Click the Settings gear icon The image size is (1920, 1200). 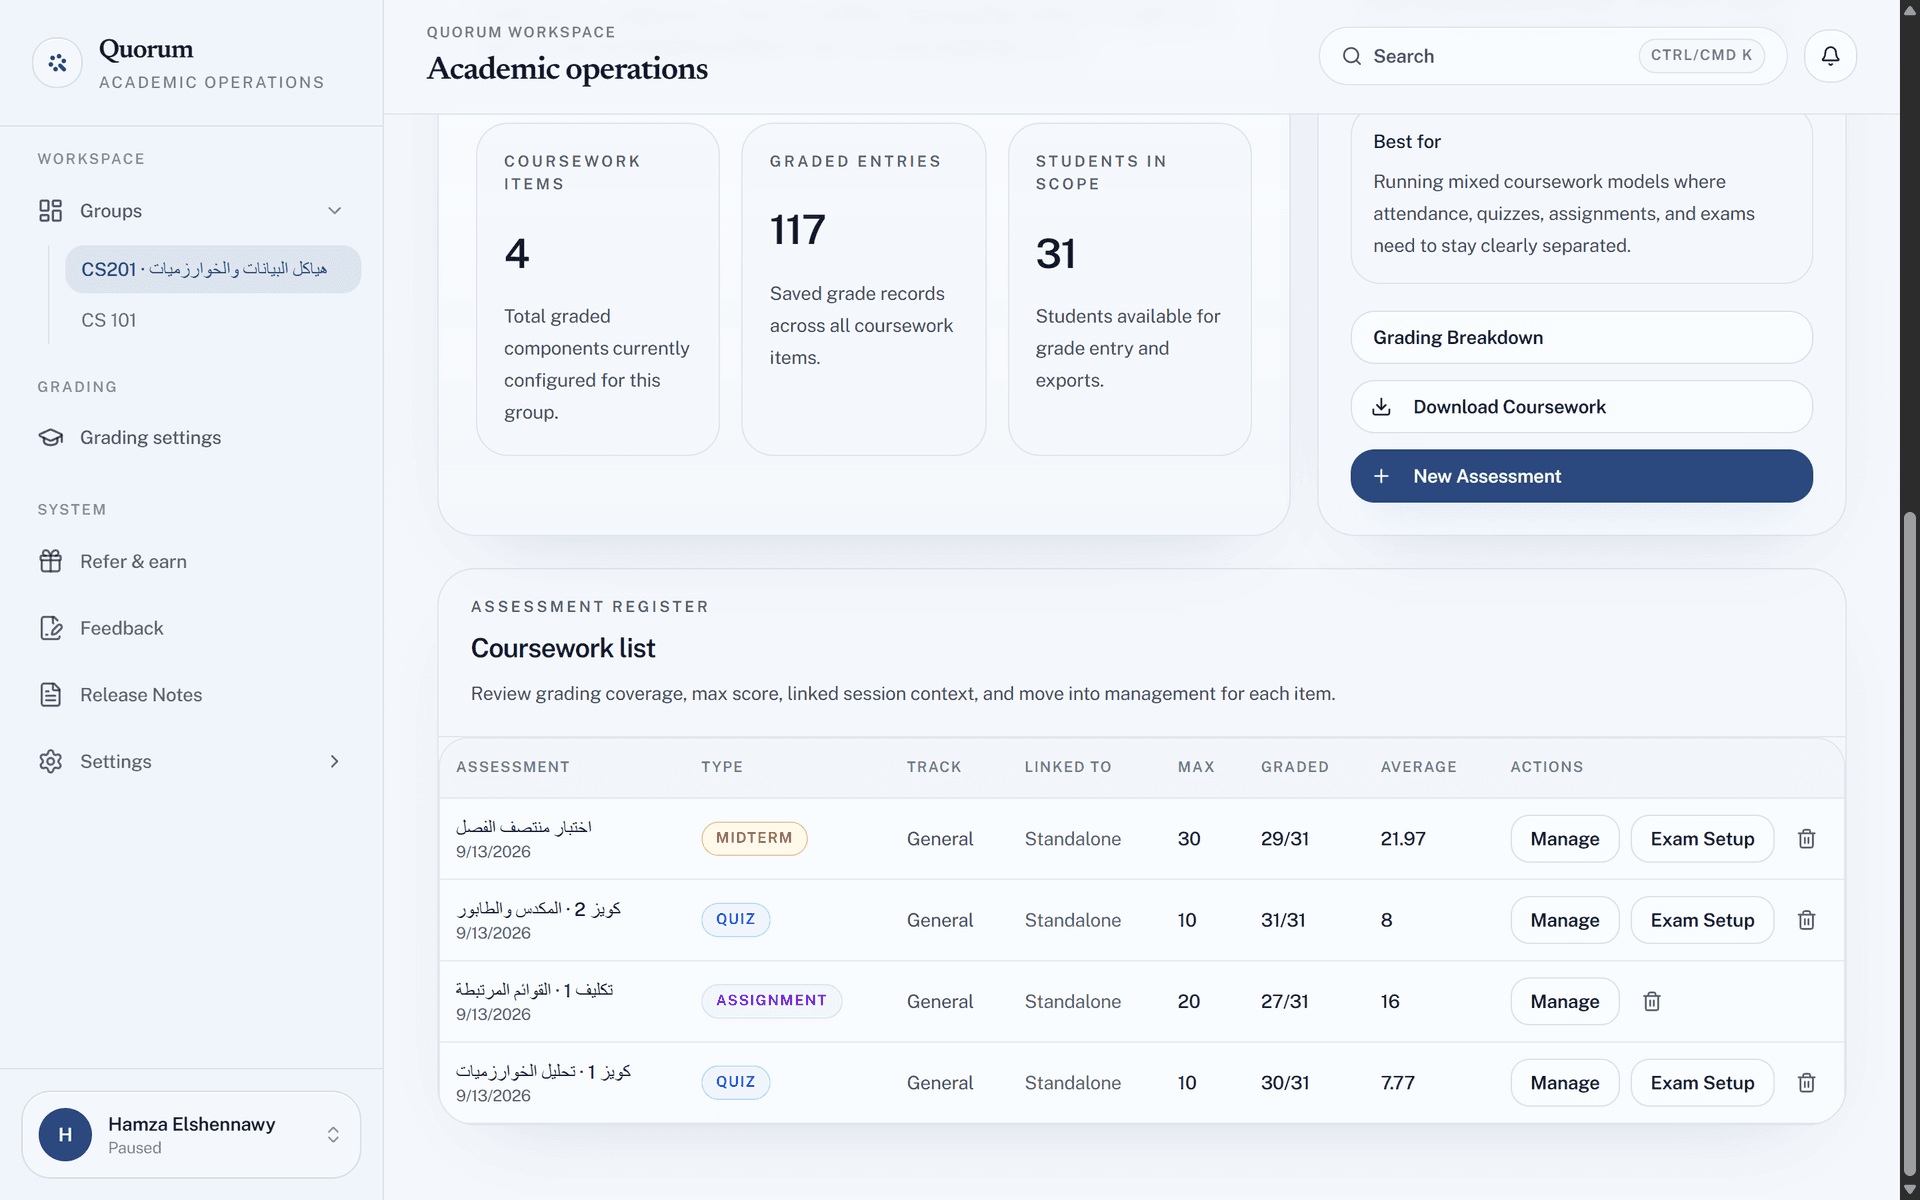(50, 762)
